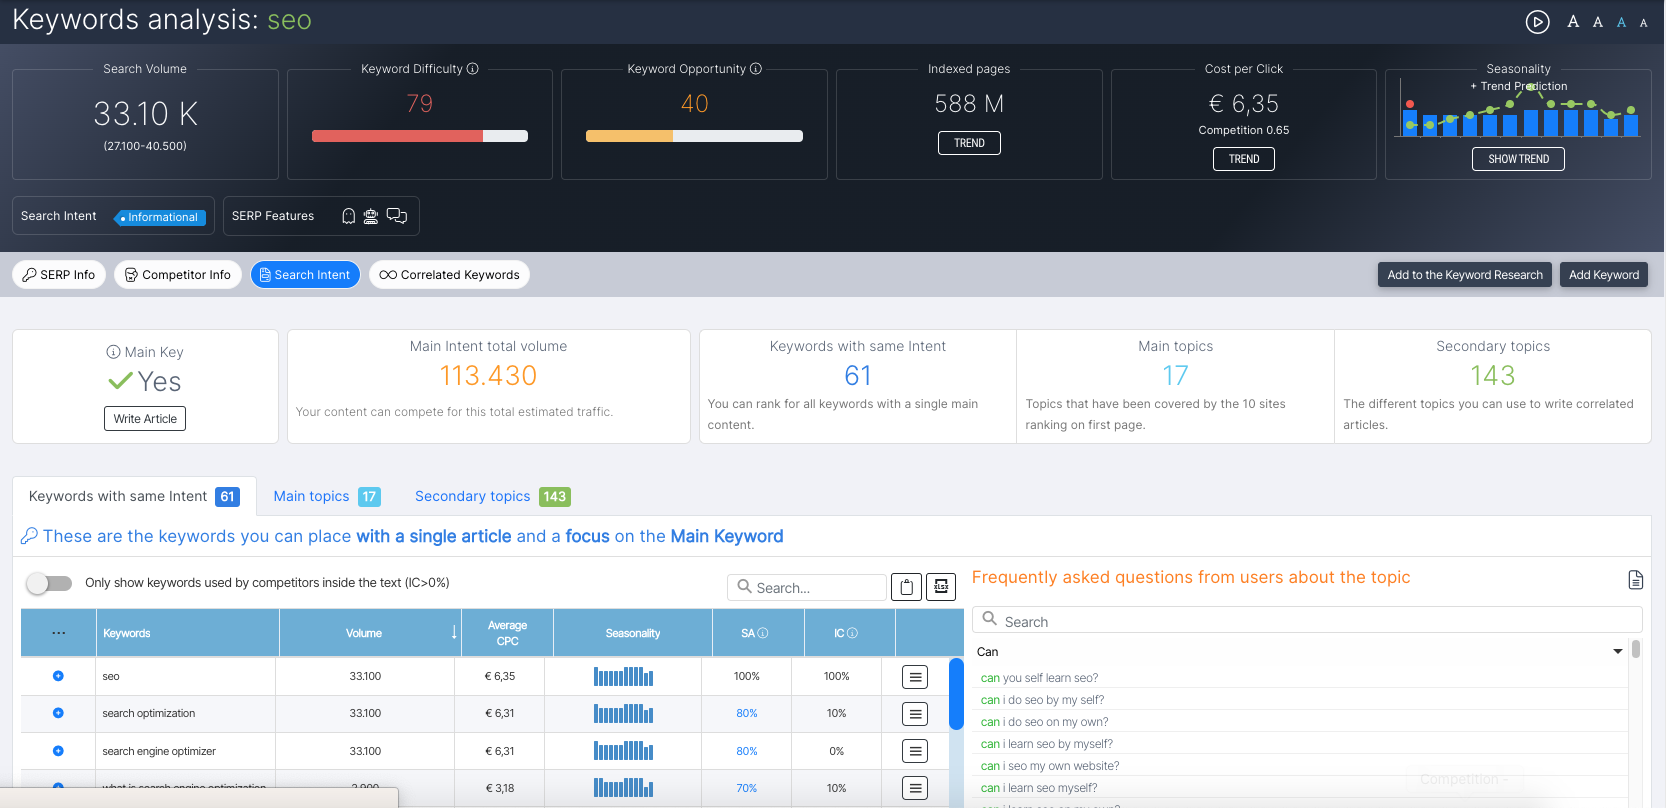Select the Search Intent tab

[305, 275]
